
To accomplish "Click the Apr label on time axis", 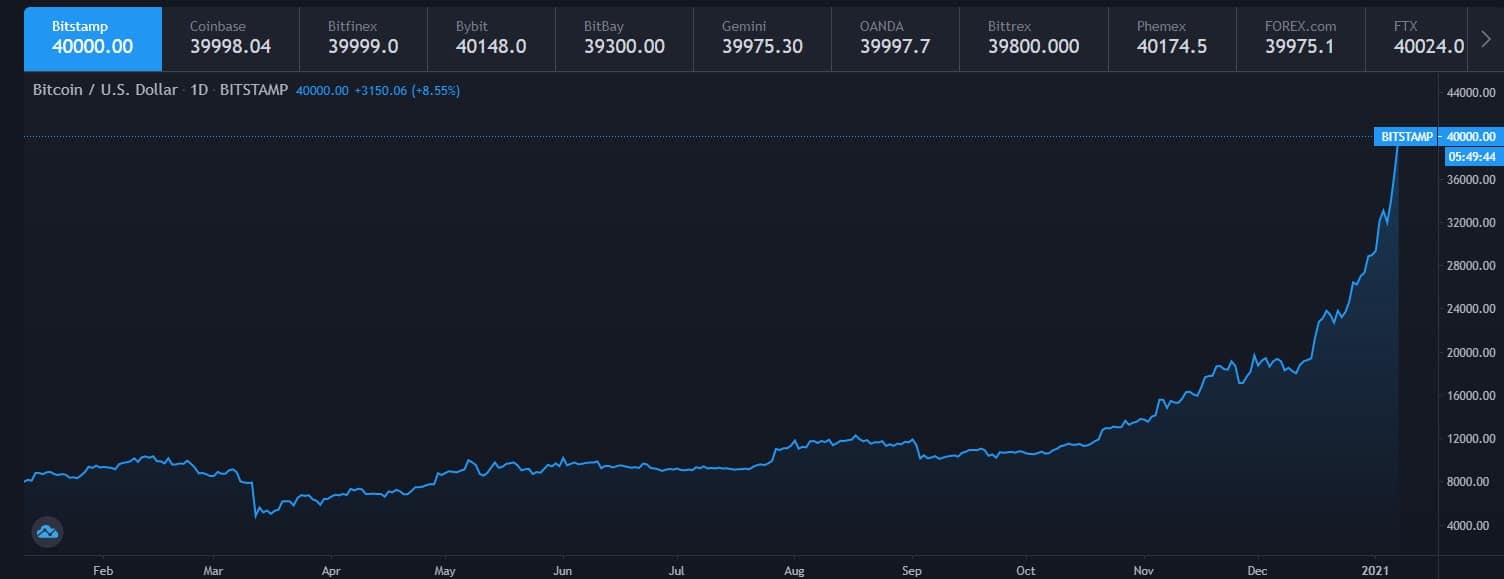I will pyautogui.click(x=331, y=569).
